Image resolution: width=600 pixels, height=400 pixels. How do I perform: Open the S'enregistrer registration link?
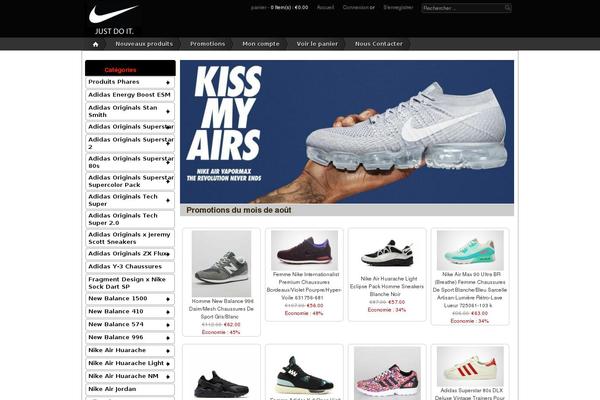[x=398, y=7]
